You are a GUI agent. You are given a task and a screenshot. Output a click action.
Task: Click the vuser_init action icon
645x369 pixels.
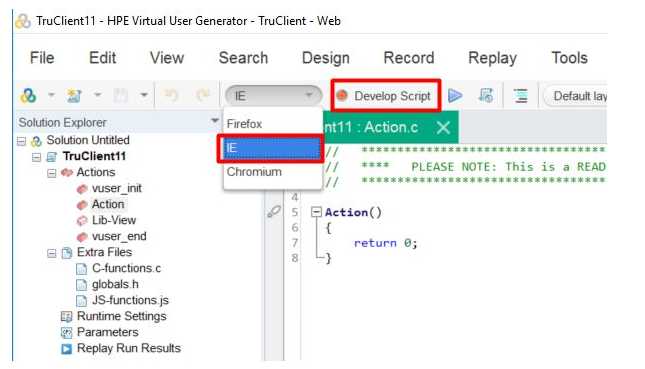(82, 189)
